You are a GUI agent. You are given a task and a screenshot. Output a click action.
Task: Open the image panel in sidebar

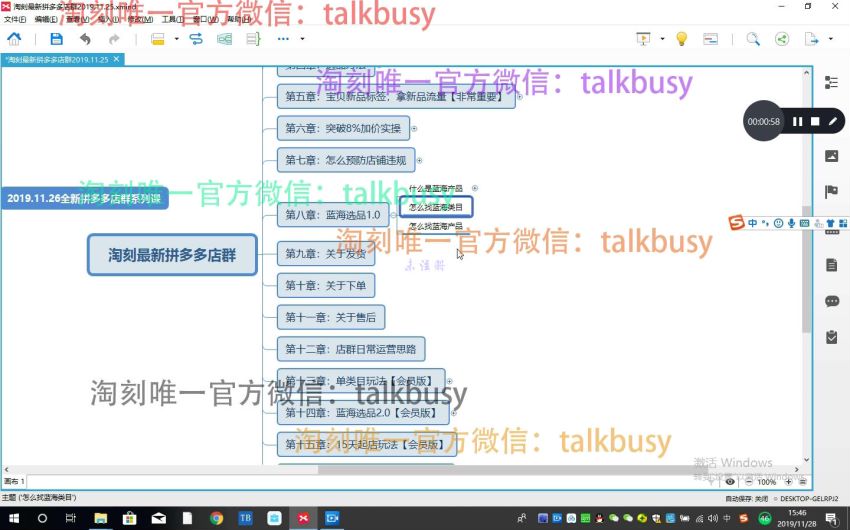point(831,156)
